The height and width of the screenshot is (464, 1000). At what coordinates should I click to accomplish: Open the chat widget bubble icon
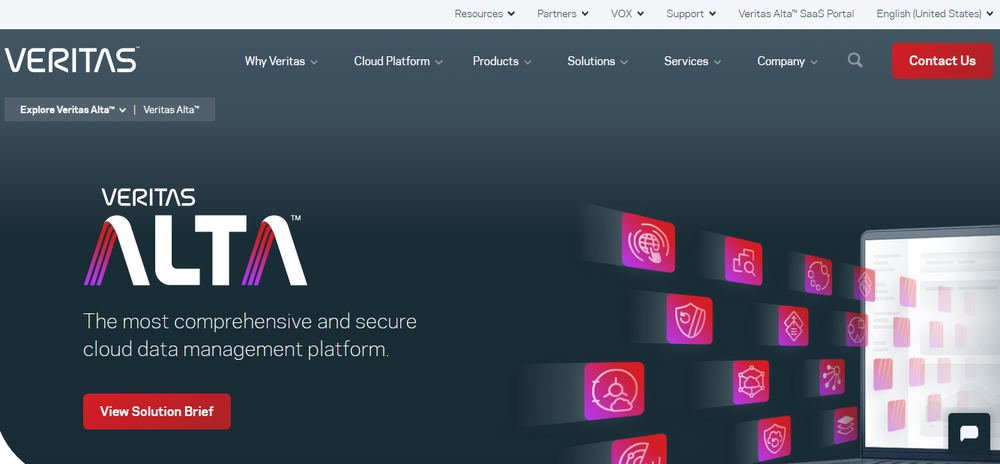pos(969,435)
